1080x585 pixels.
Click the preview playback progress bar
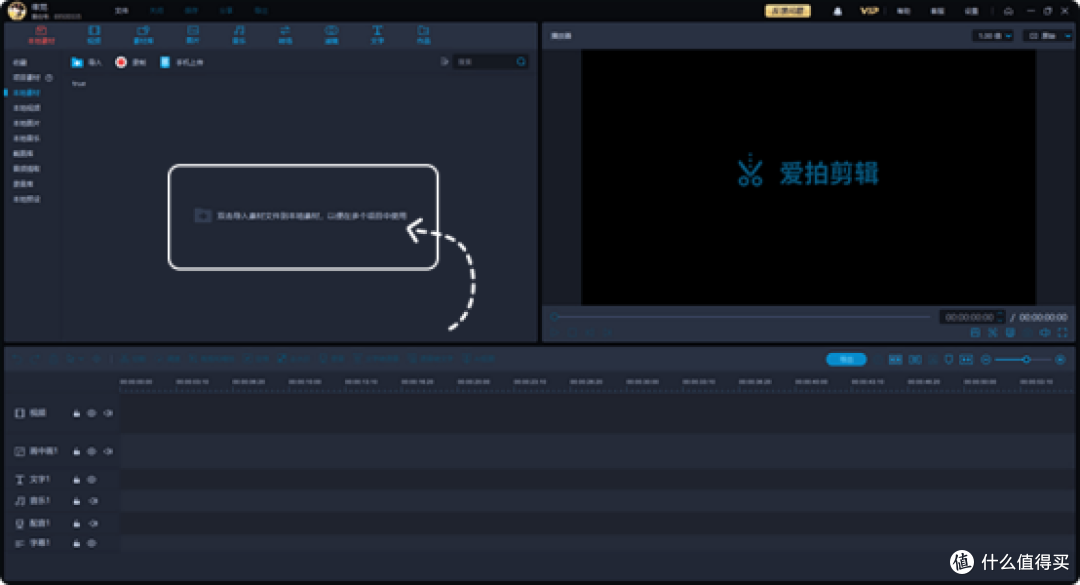click(742, 317)
